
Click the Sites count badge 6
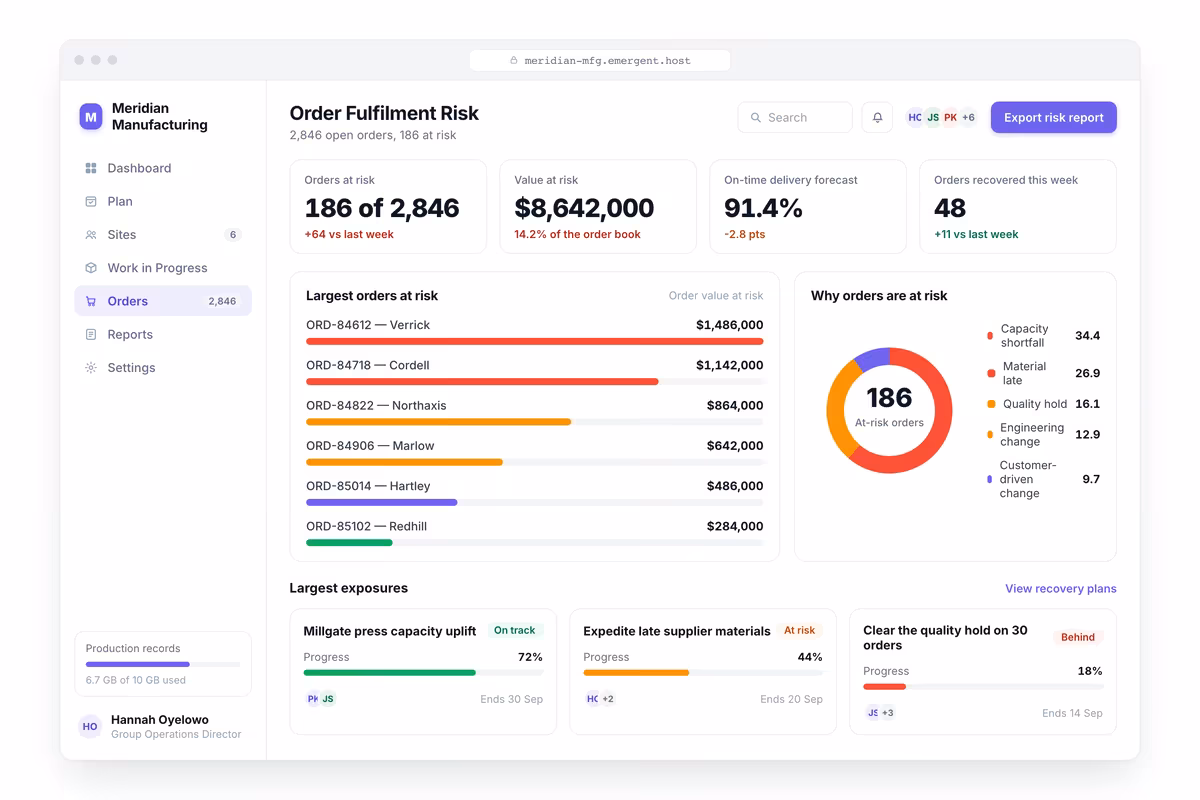[233, 235]
